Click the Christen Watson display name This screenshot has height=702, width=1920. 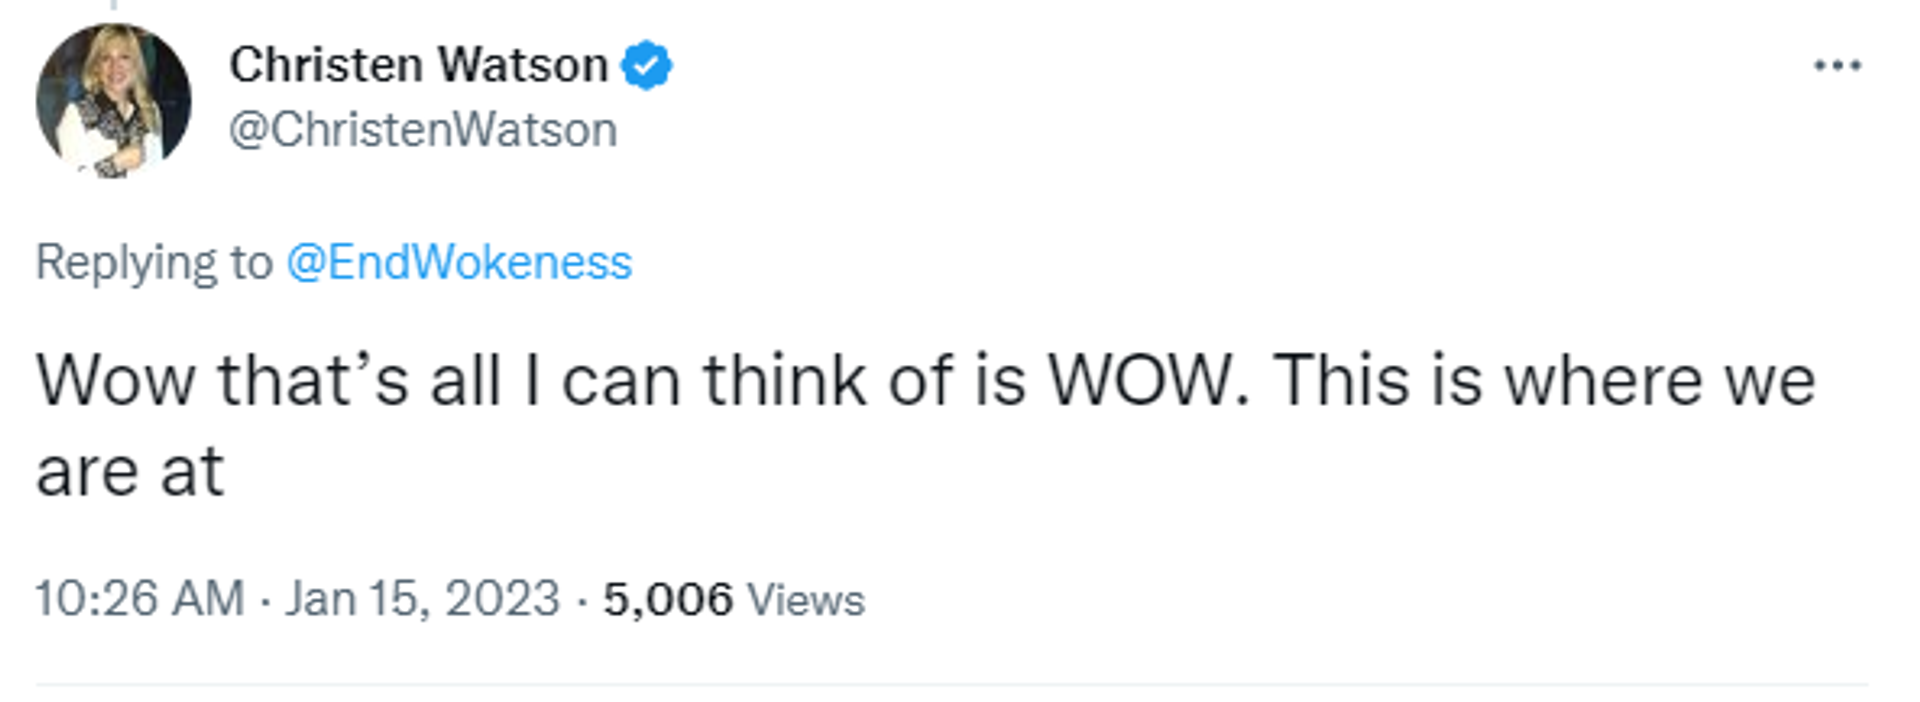418,66
